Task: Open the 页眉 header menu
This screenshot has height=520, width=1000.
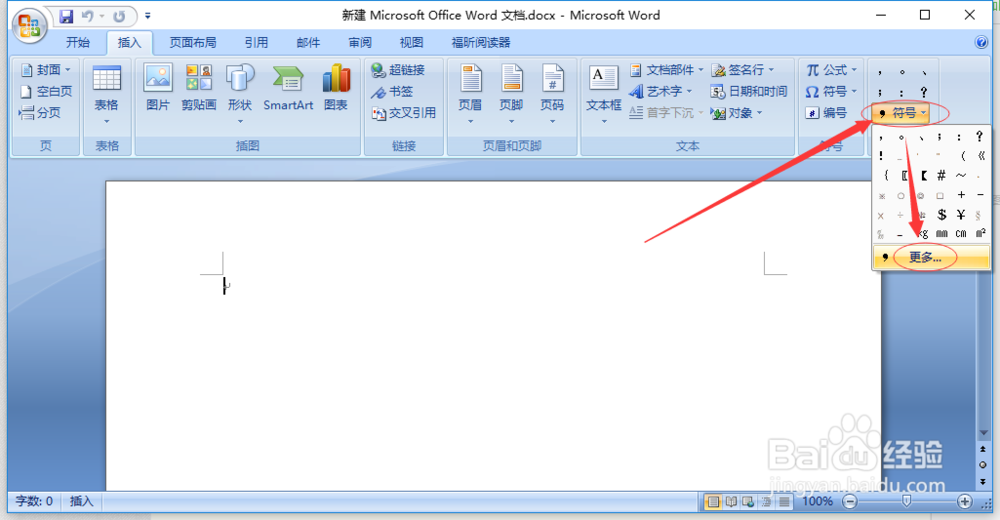Action: (x=471, y=94)
